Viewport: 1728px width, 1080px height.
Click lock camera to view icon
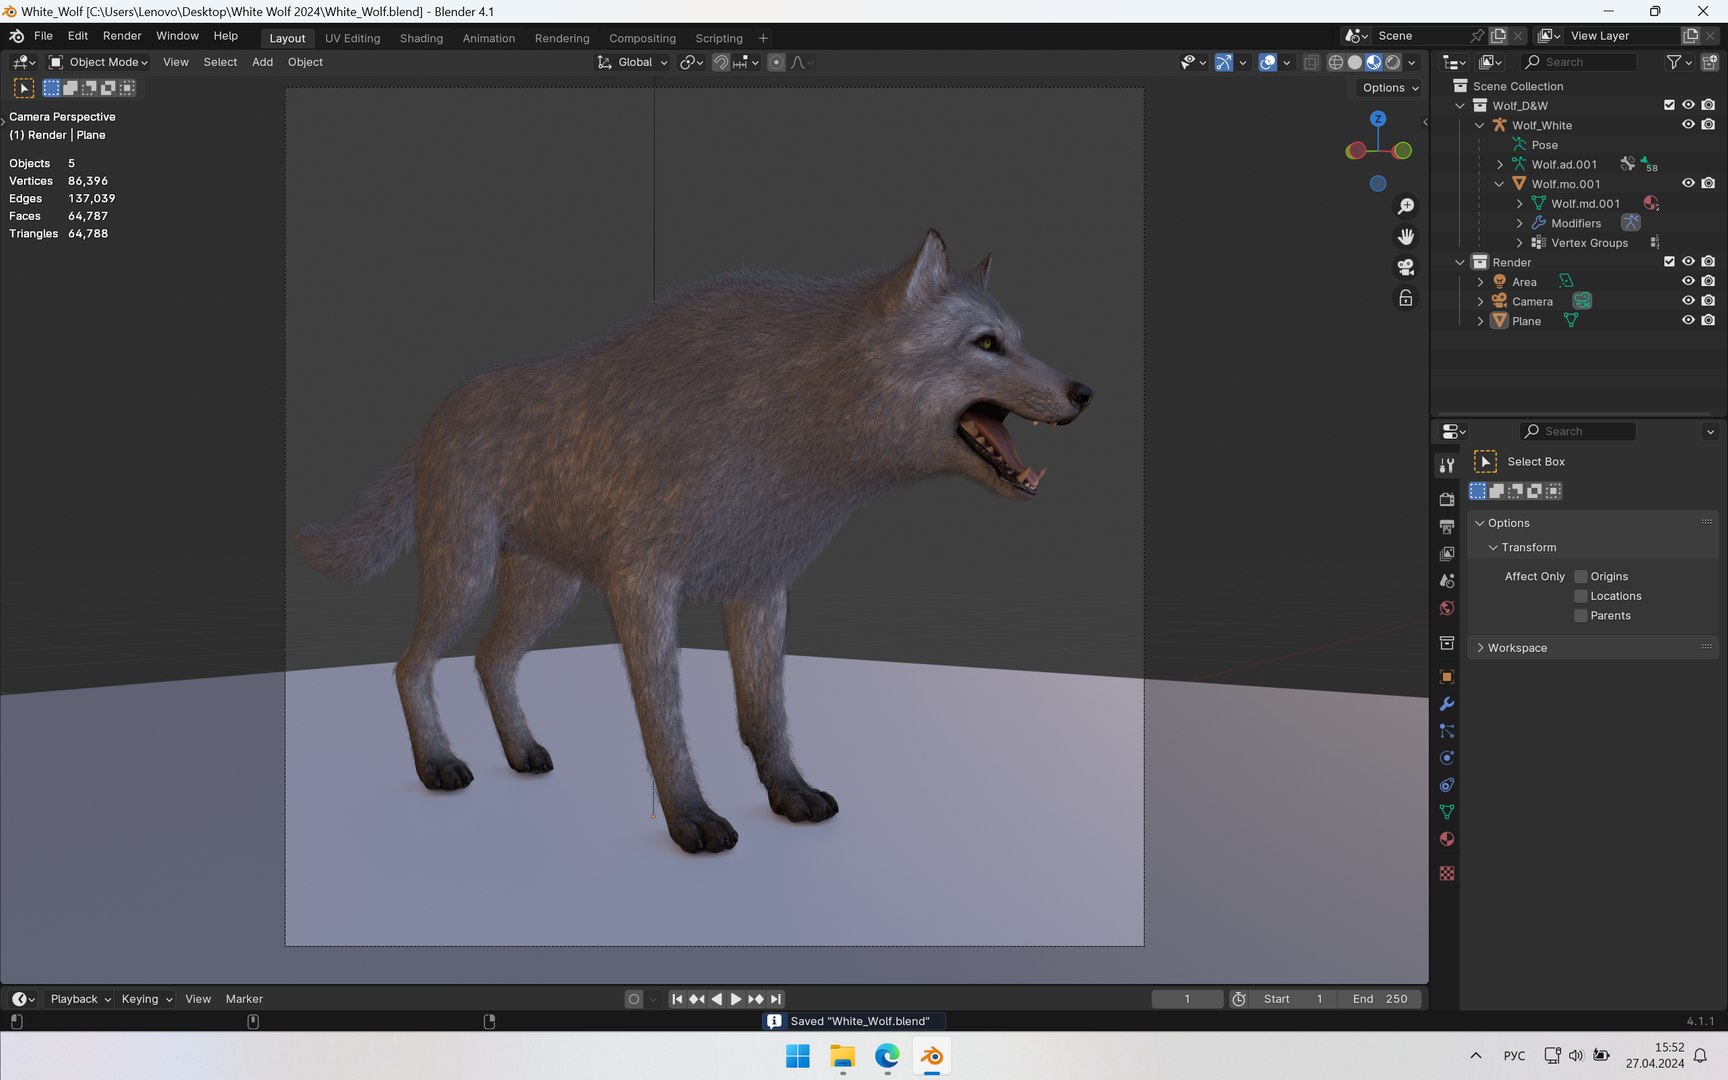(x=1406, y=298)
